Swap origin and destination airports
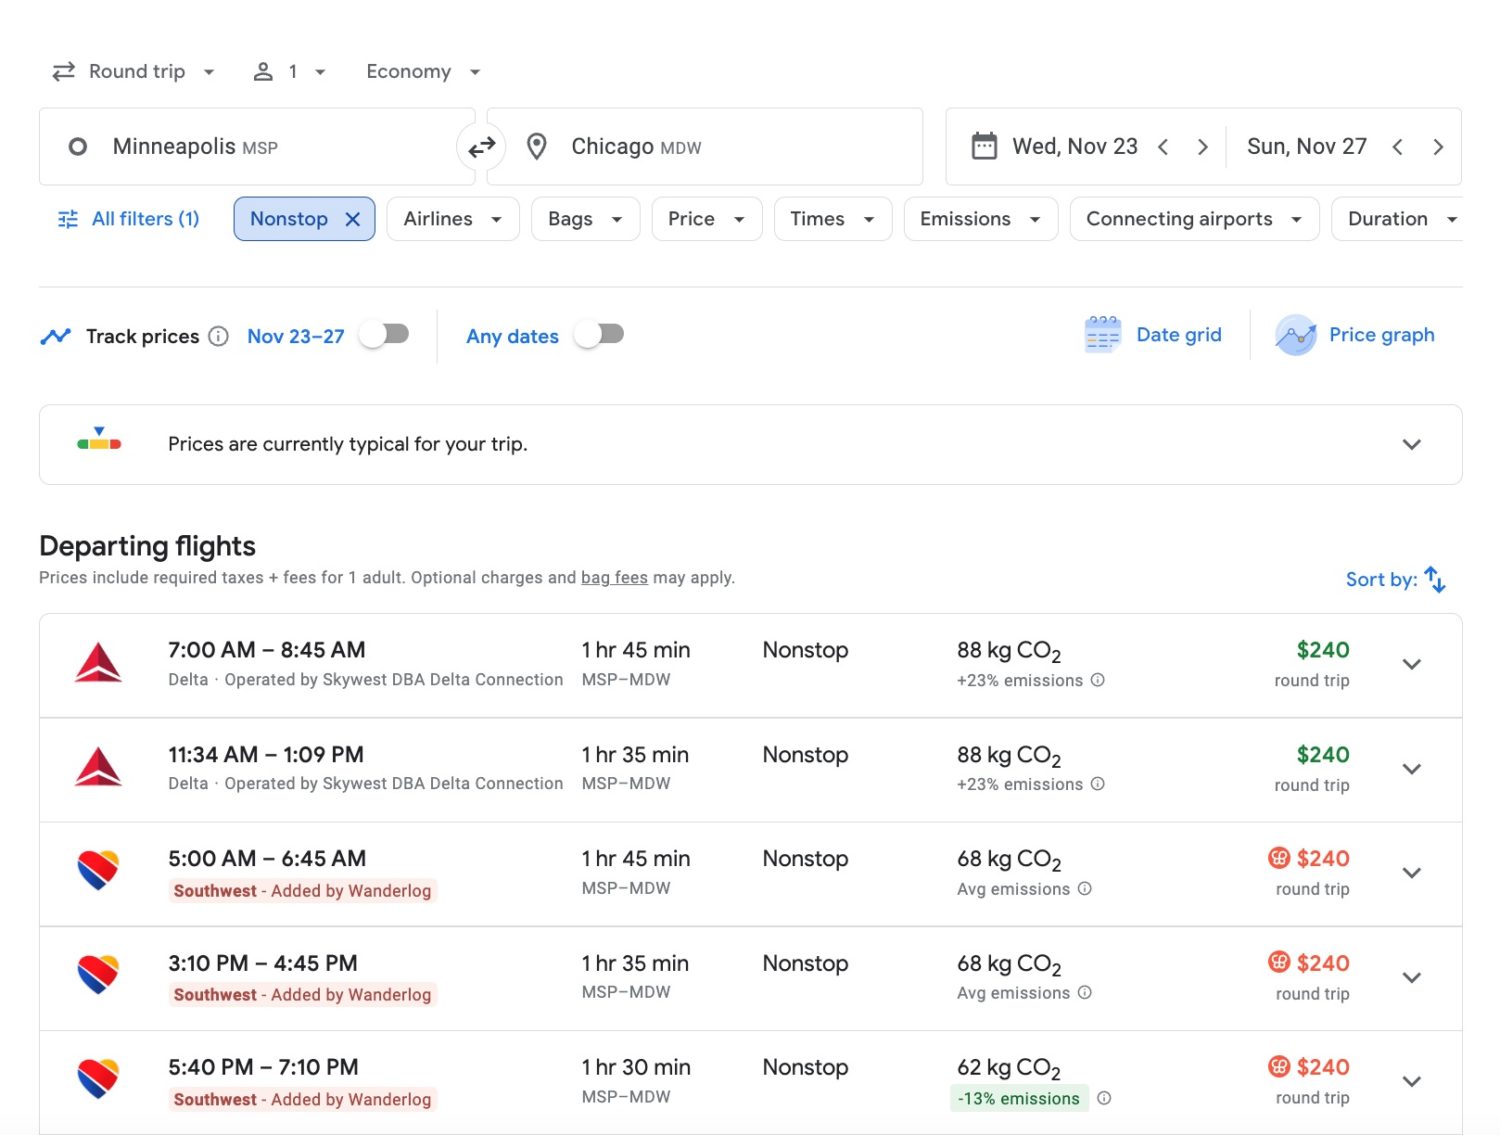The image size is (1500, 1135). pyautogui.click(x=482, y=146)
